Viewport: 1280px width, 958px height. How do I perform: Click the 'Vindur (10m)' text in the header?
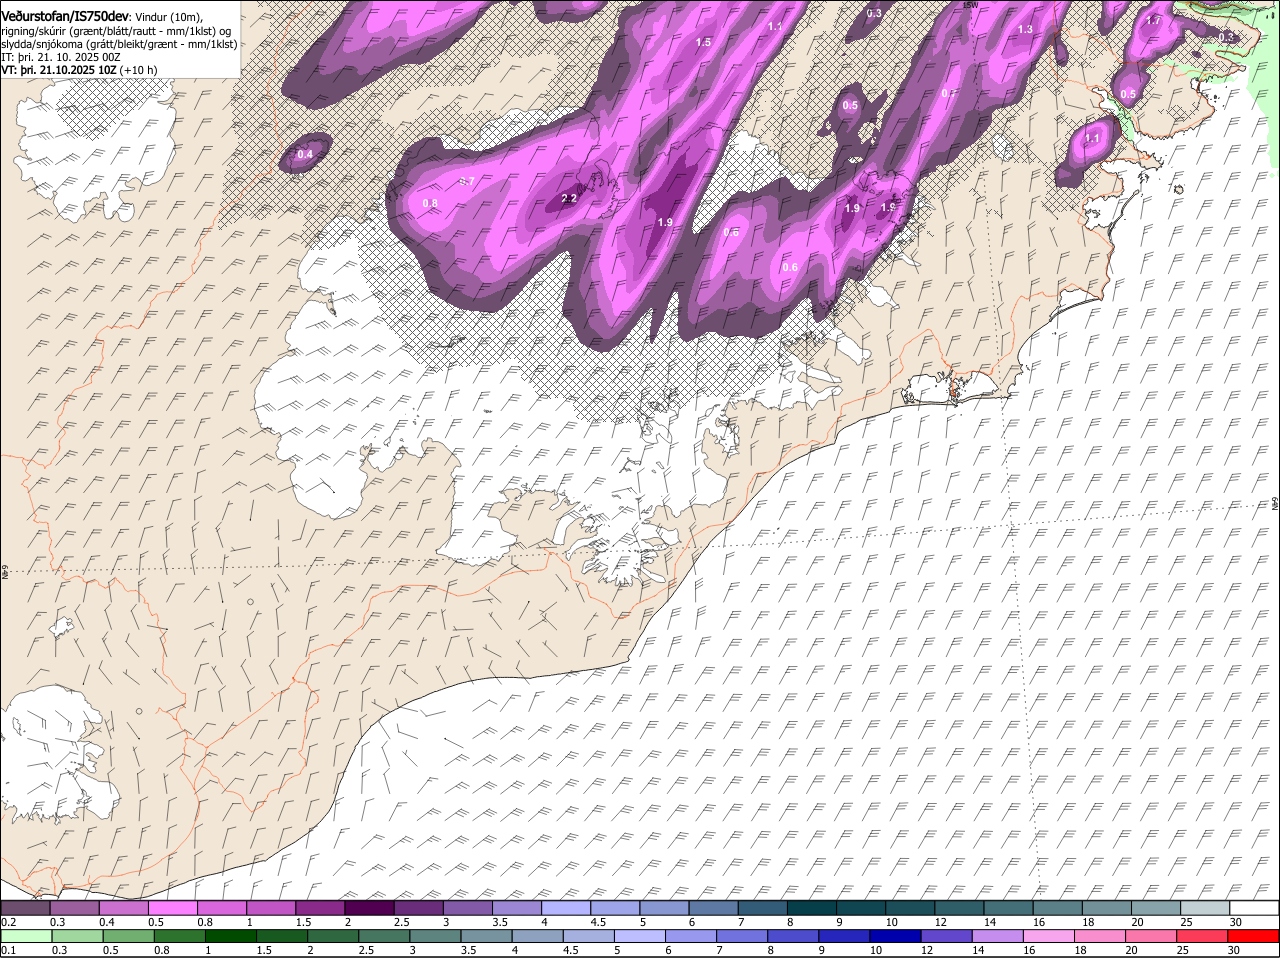(169, 18)
